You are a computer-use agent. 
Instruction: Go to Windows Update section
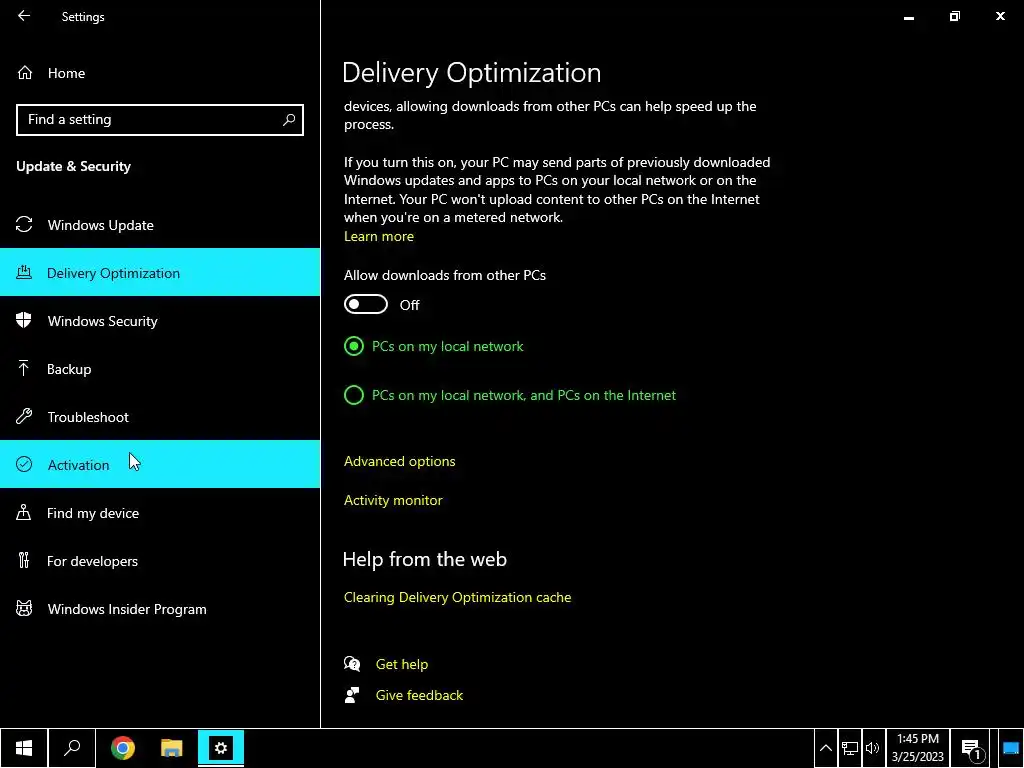pyautogui.click(x=160, y=225)
